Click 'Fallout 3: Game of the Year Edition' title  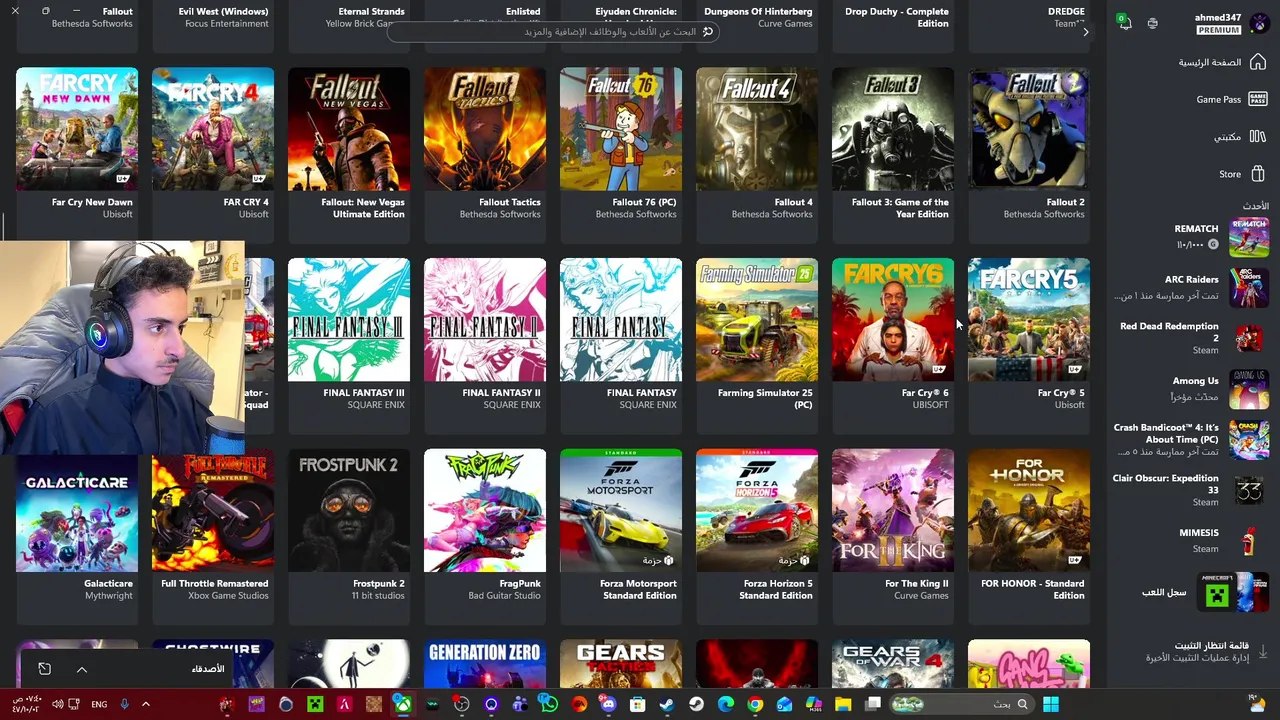[x=900, y=208]
